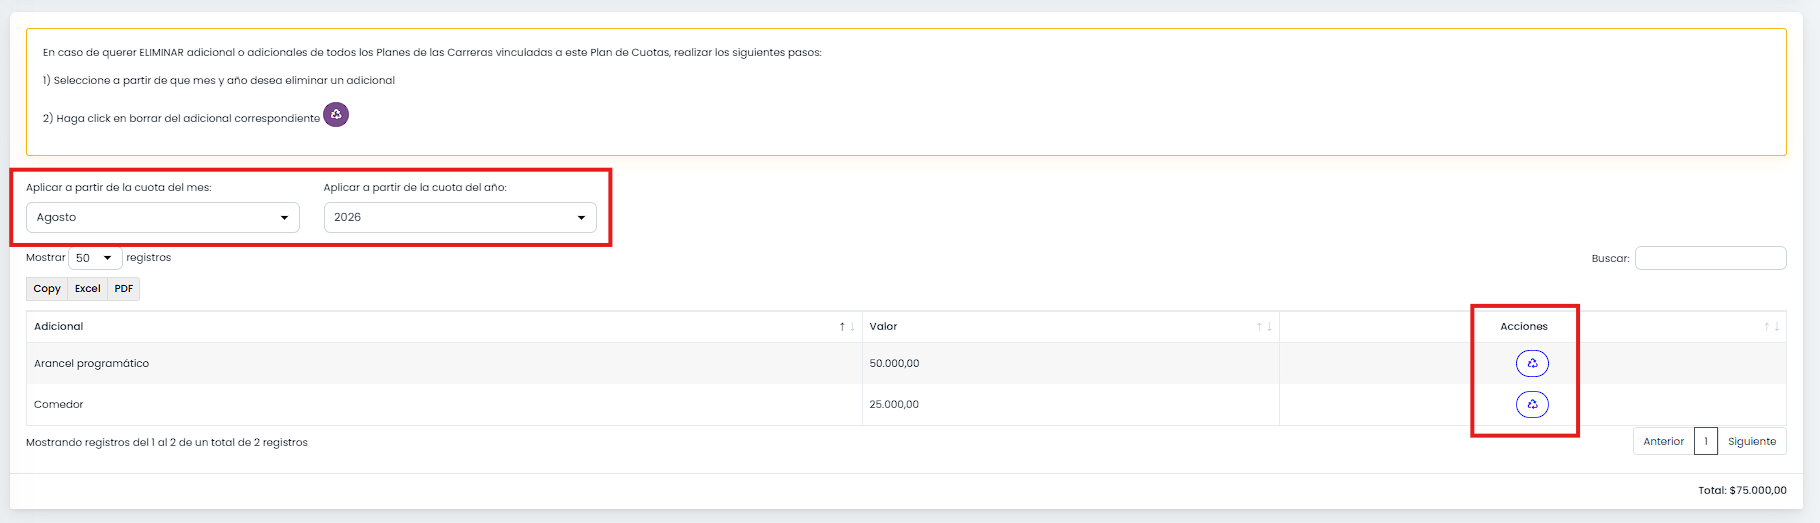The width and height of the screenshot is (1820, 523).
Task: Sort table by Adicional column
Action: 444,327
